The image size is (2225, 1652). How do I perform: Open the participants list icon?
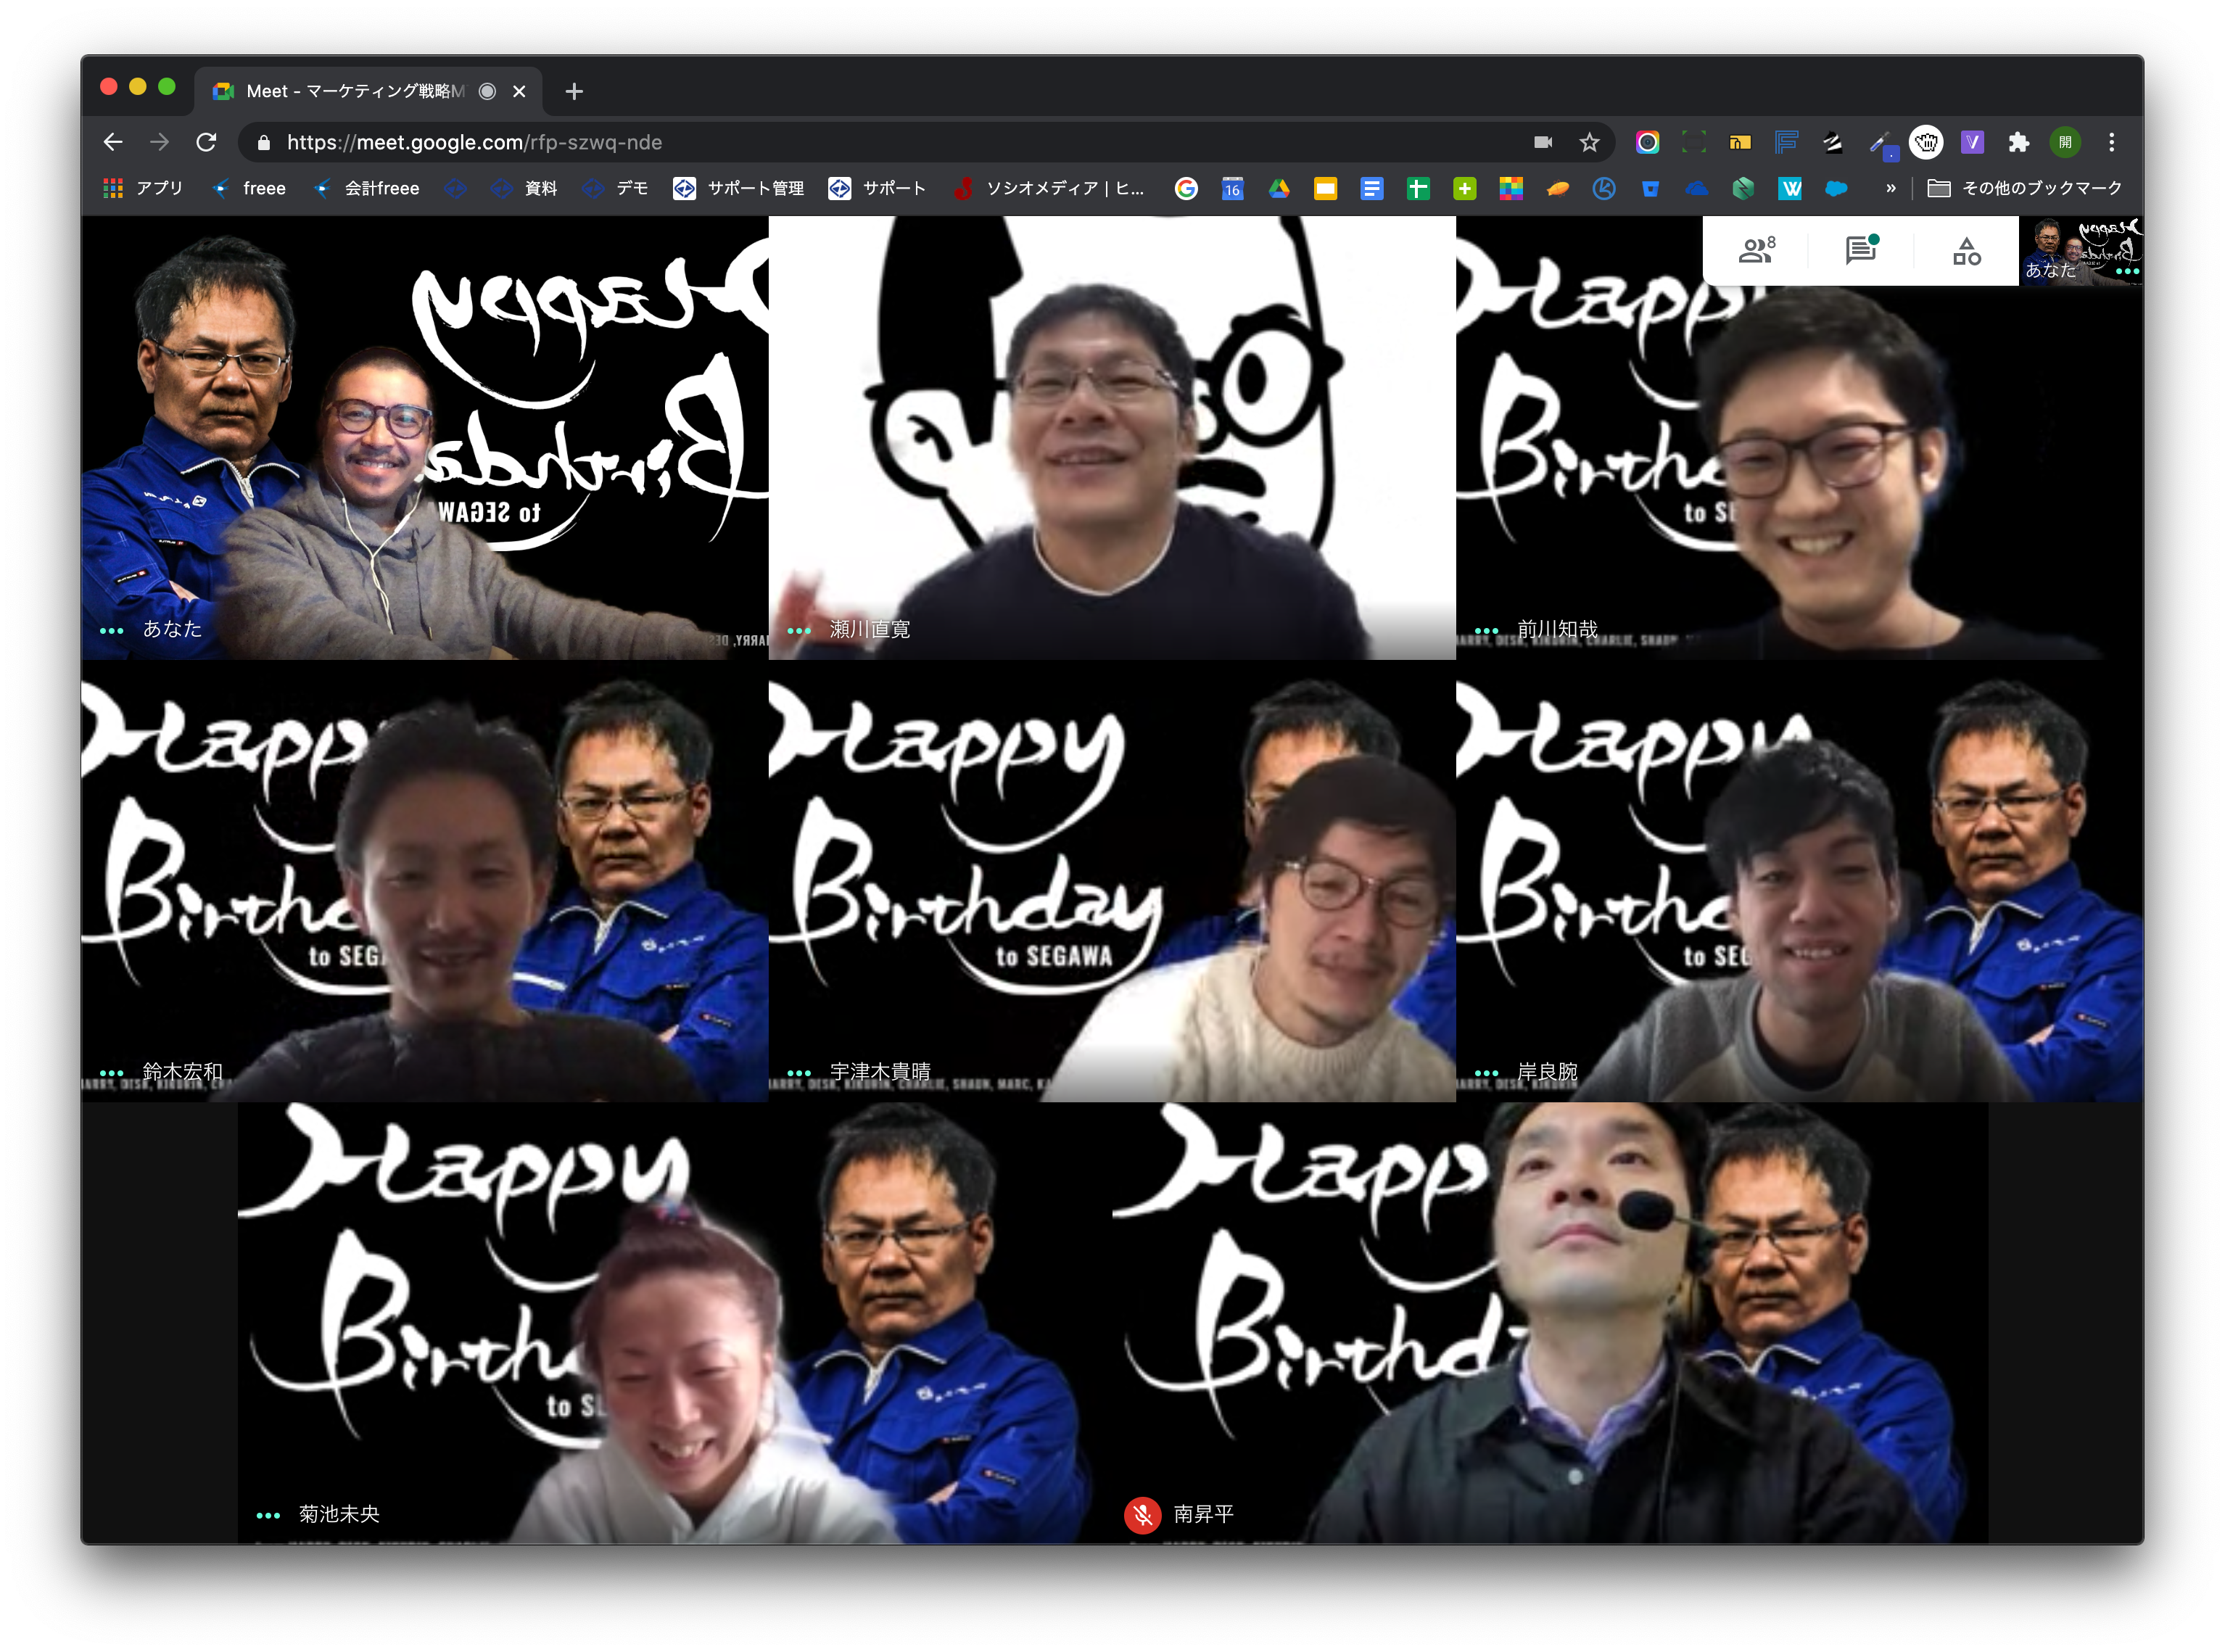coord(1756,250)
